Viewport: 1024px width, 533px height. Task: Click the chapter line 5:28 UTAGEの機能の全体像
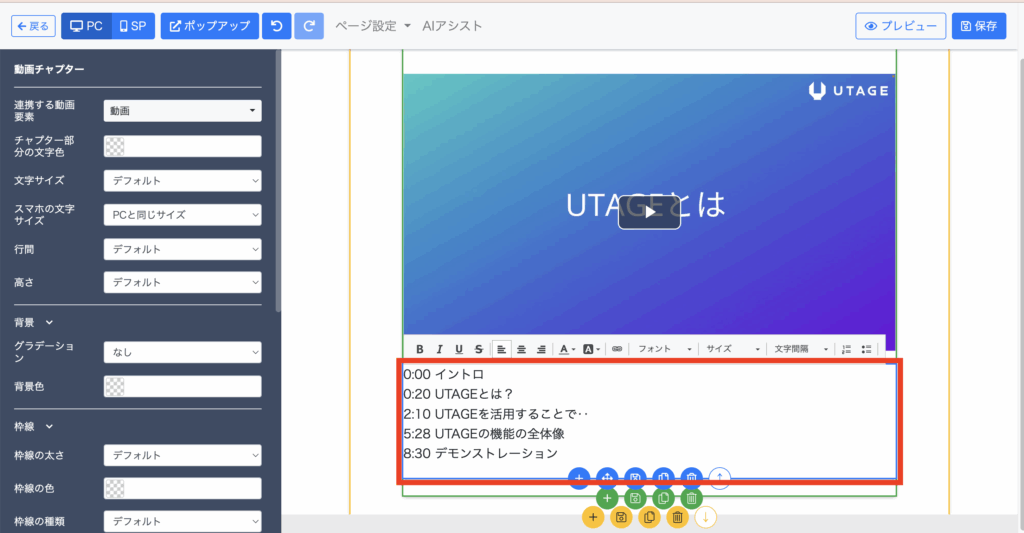coord(484,434)
